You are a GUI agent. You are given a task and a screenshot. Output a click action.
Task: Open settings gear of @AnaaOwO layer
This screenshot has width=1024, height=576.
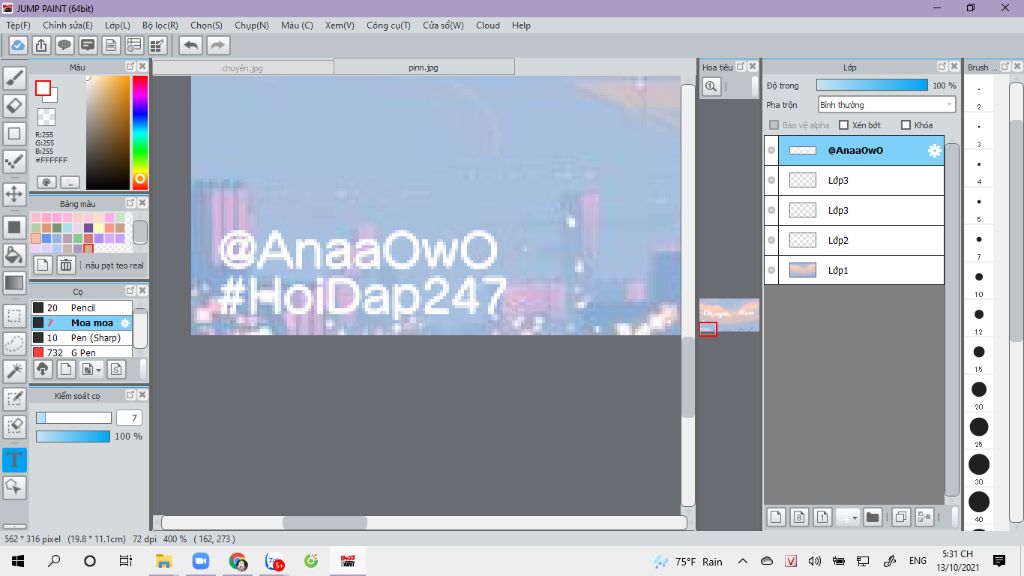point(935,150)
